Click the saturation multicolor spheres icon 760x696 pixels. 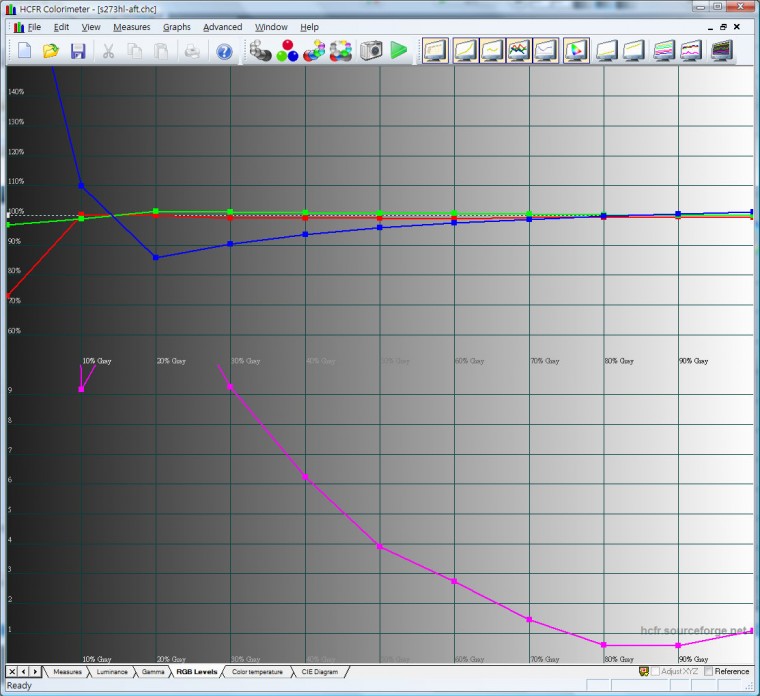(x=341, y=50)
